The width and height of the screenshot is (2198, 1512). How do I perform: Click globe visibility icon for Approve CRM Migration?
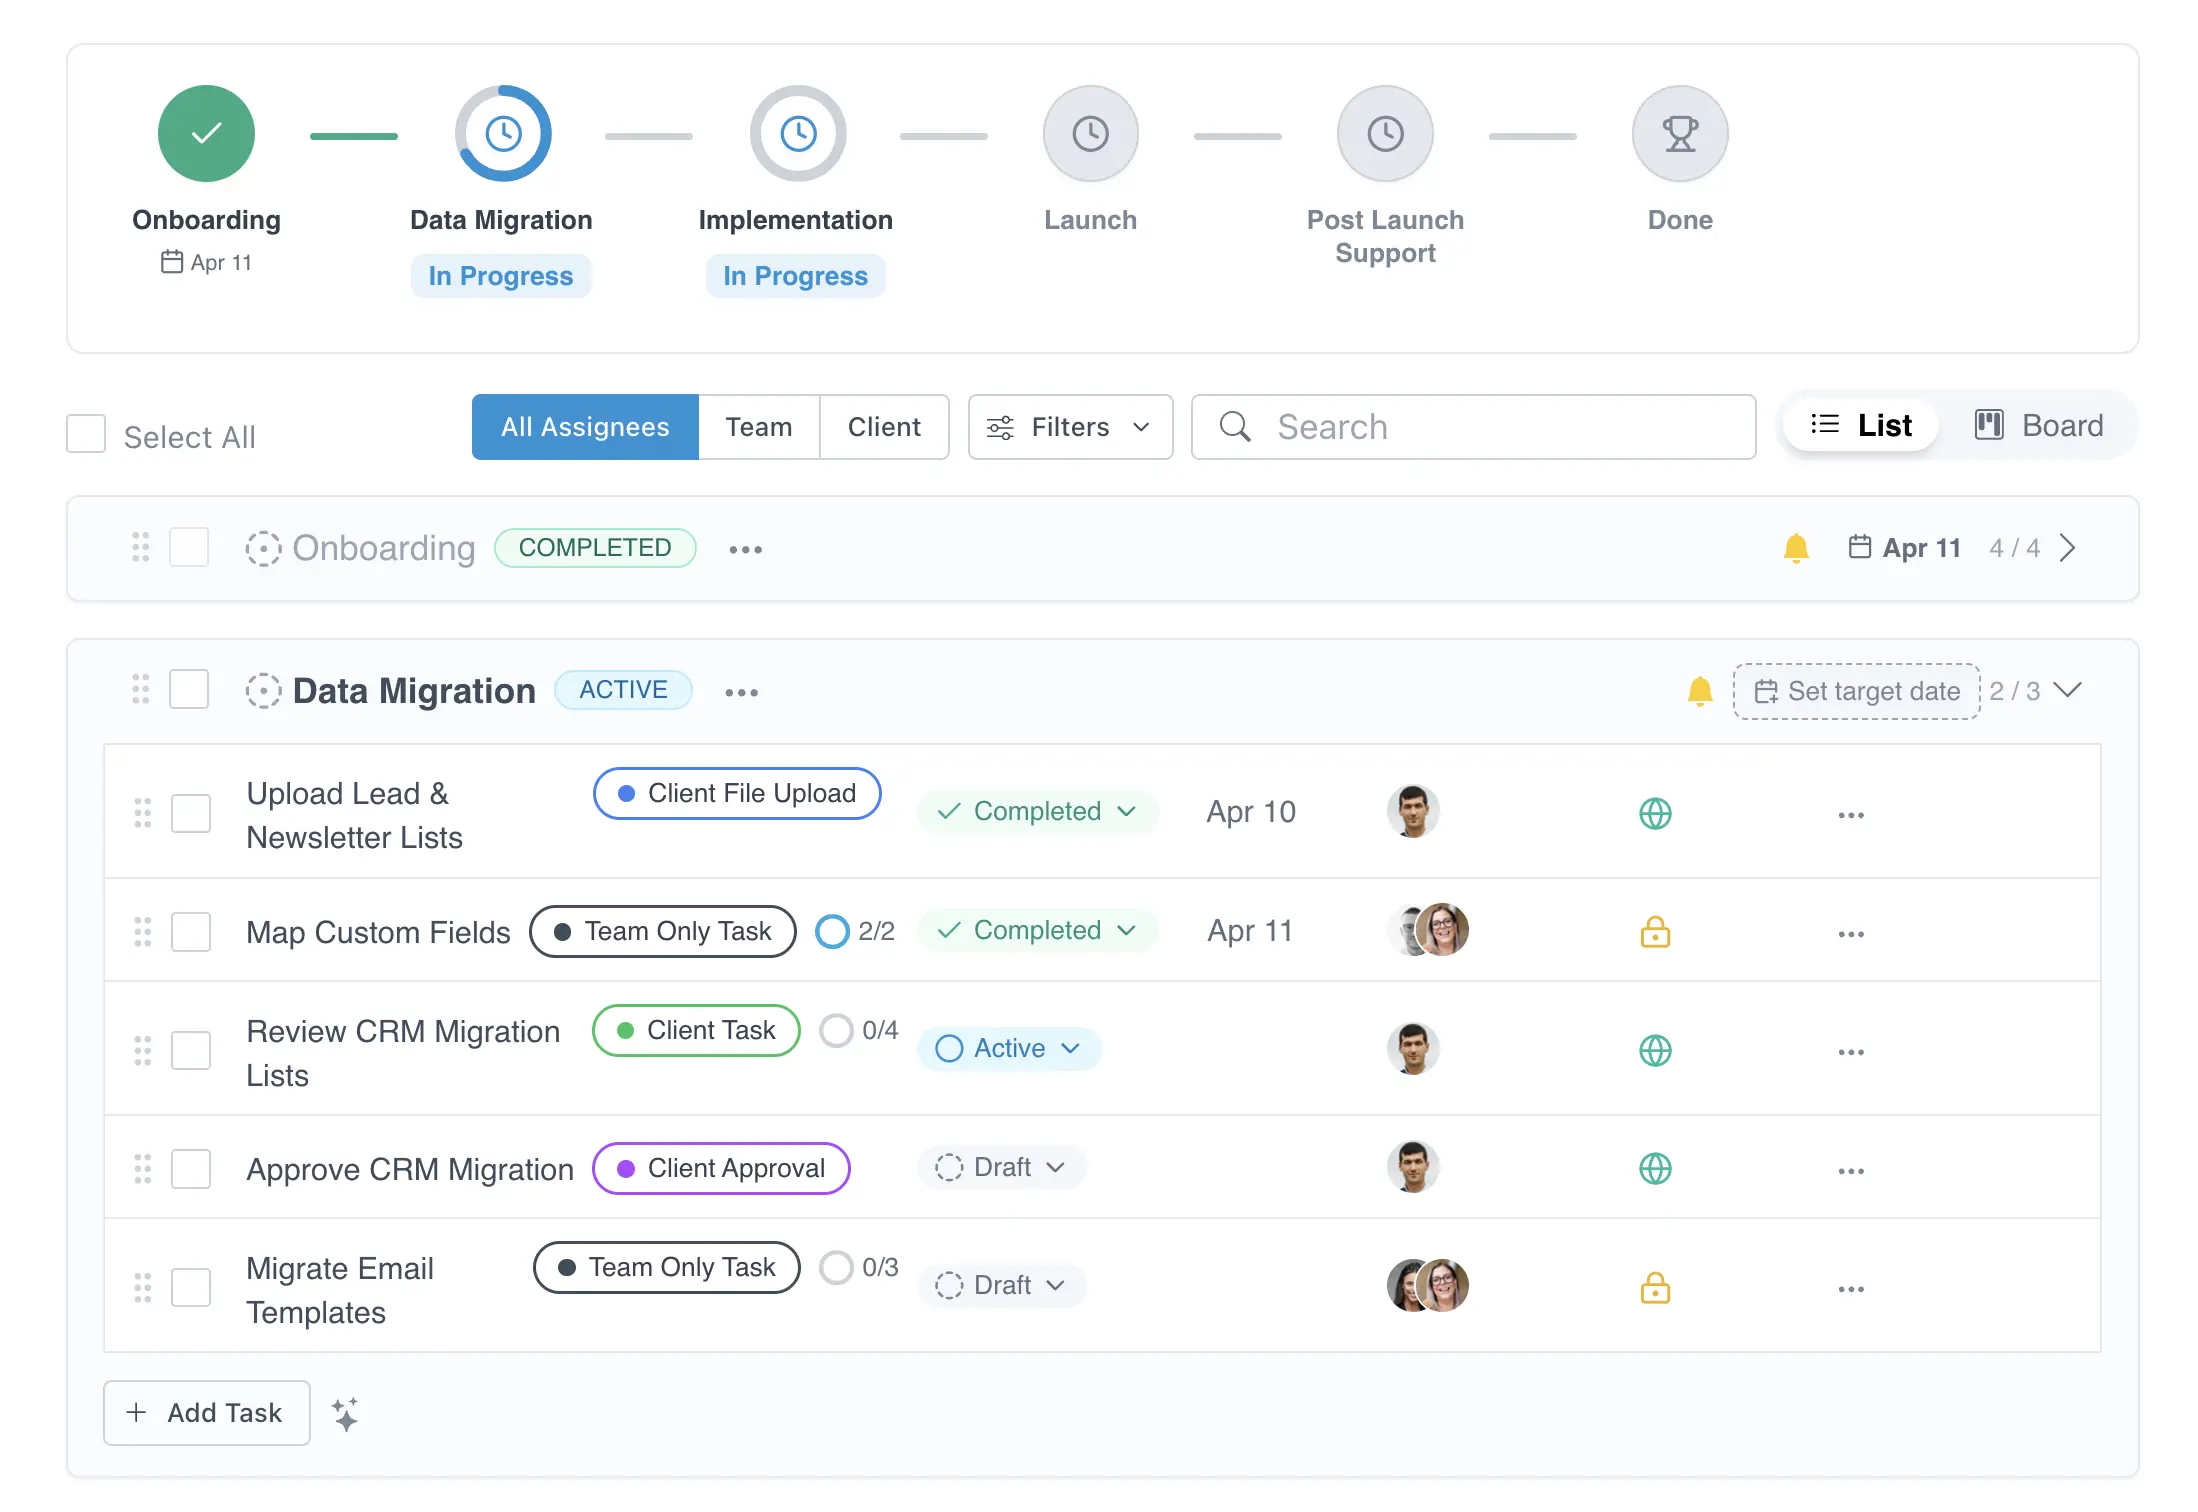1655,1168
